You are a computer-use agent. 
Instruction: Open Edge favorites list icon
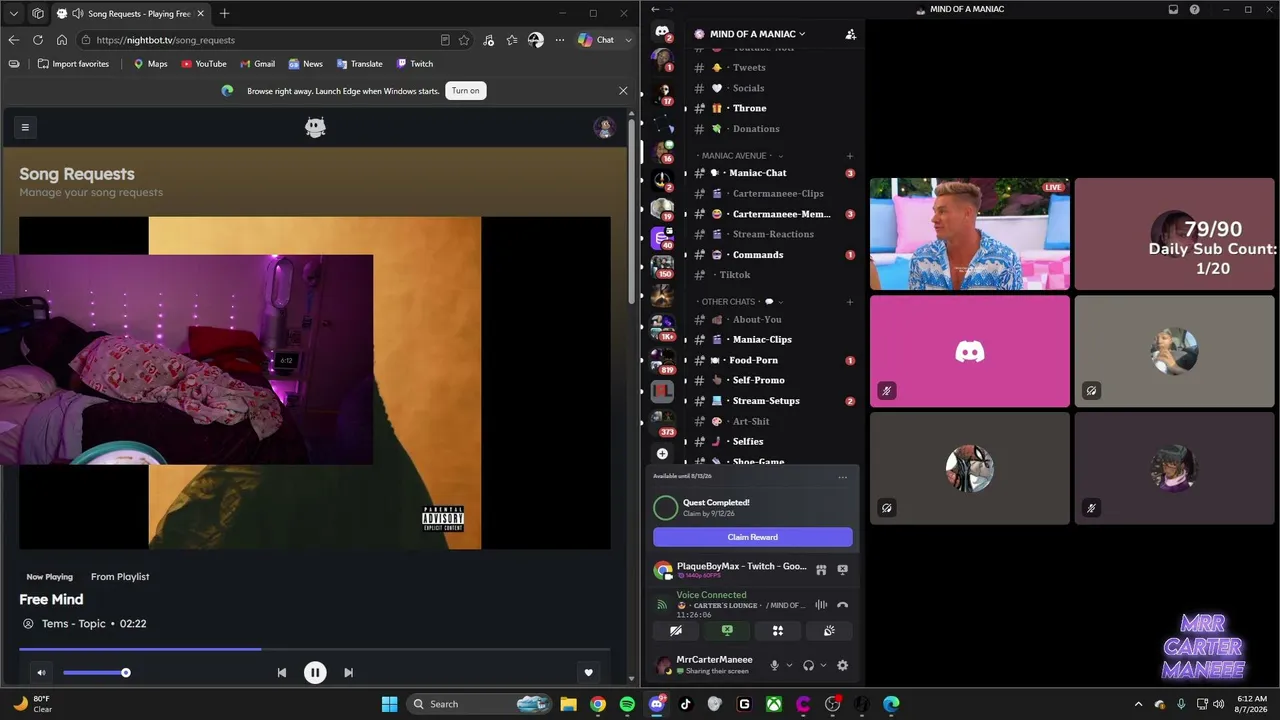[x=512, y=40]
